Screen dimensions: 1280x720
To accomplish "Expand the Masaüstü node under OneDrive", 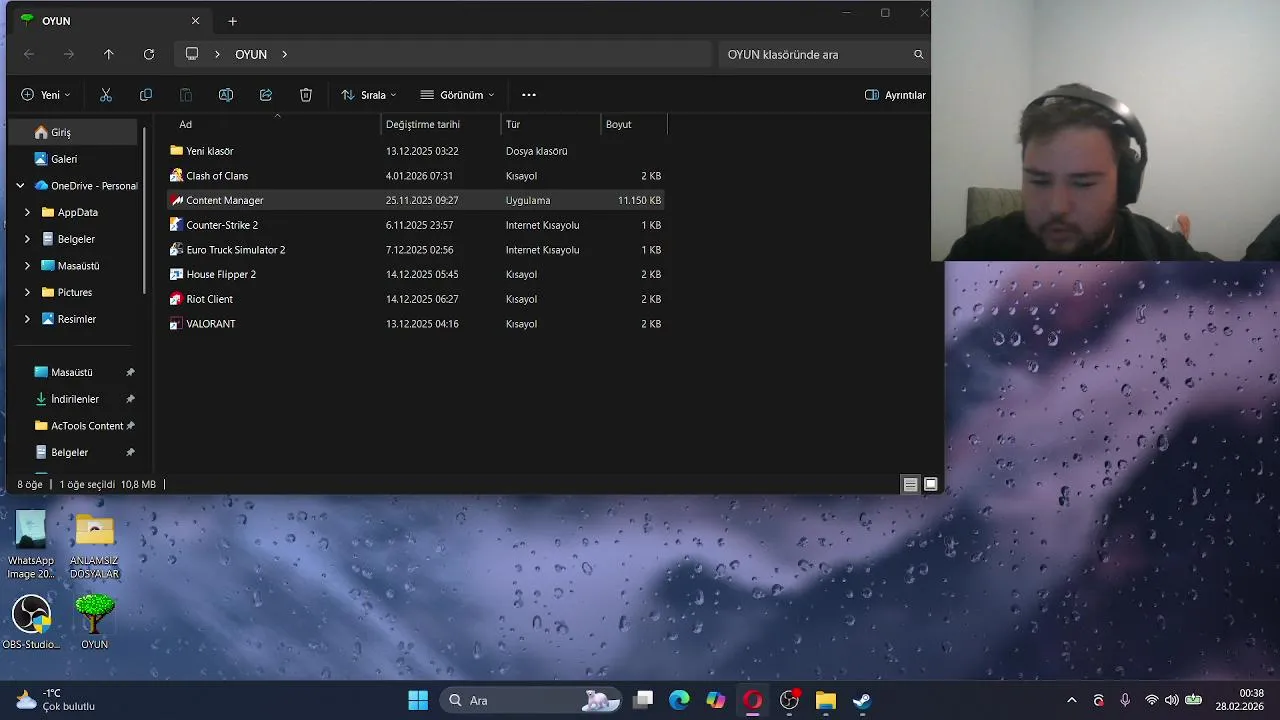I will [x=27, y=266].
